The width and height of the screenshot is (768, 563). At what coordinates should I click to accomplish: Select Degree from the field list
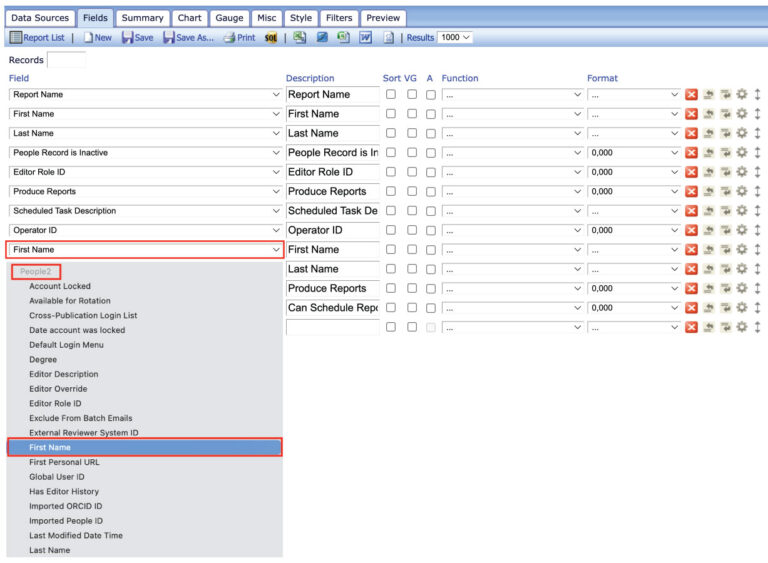pyautogui.click(x=43, y=359)
